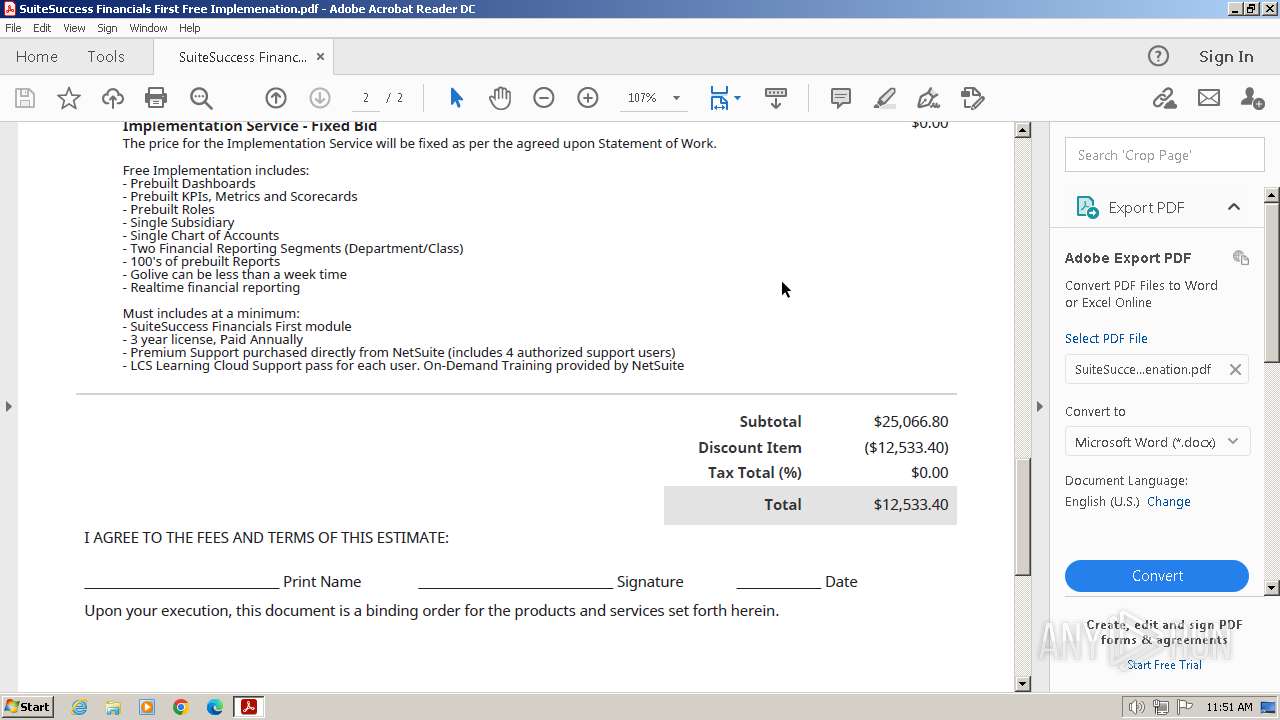Screen dimensions: 1280x720
Task: Click the Search 'Crop Page' field
Action: [x=1164, y=155]
